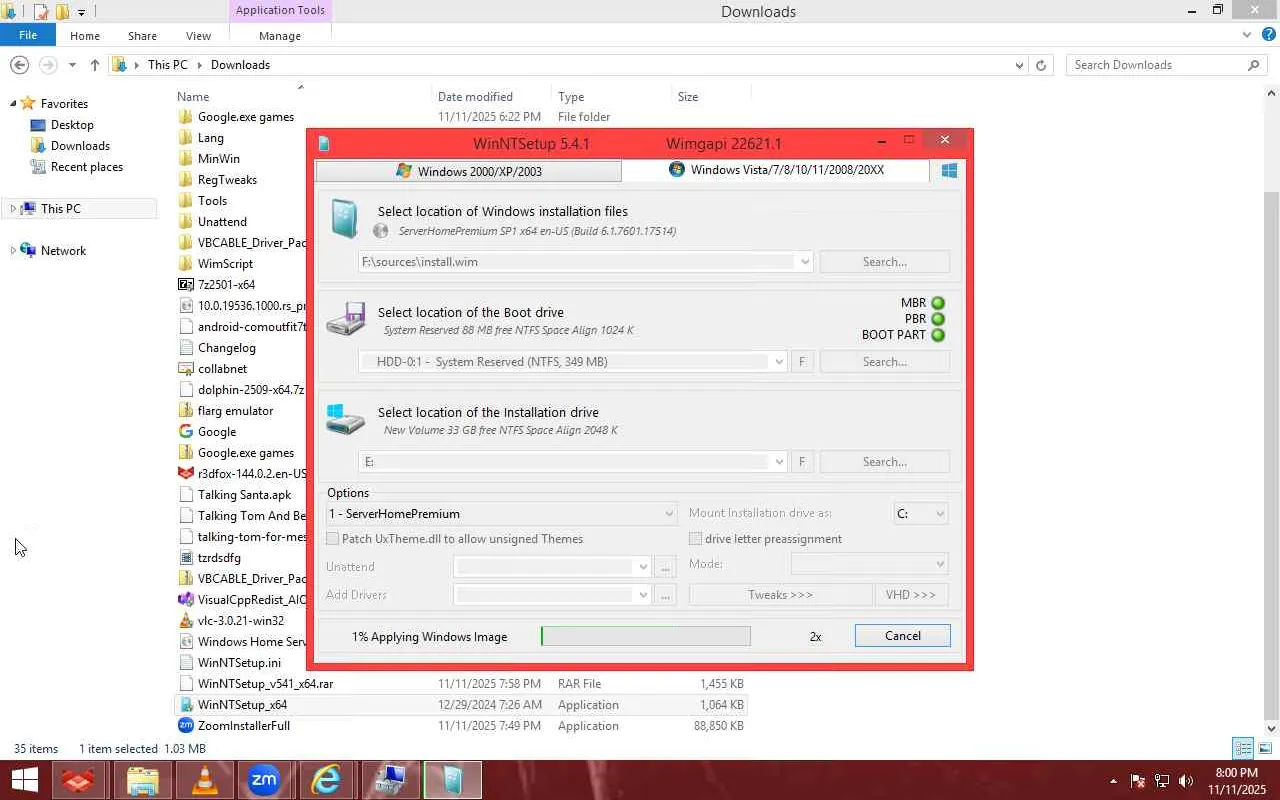Select Desktop under Favorites
Viewport: 1280px width, 800px height.
point(72,125)
